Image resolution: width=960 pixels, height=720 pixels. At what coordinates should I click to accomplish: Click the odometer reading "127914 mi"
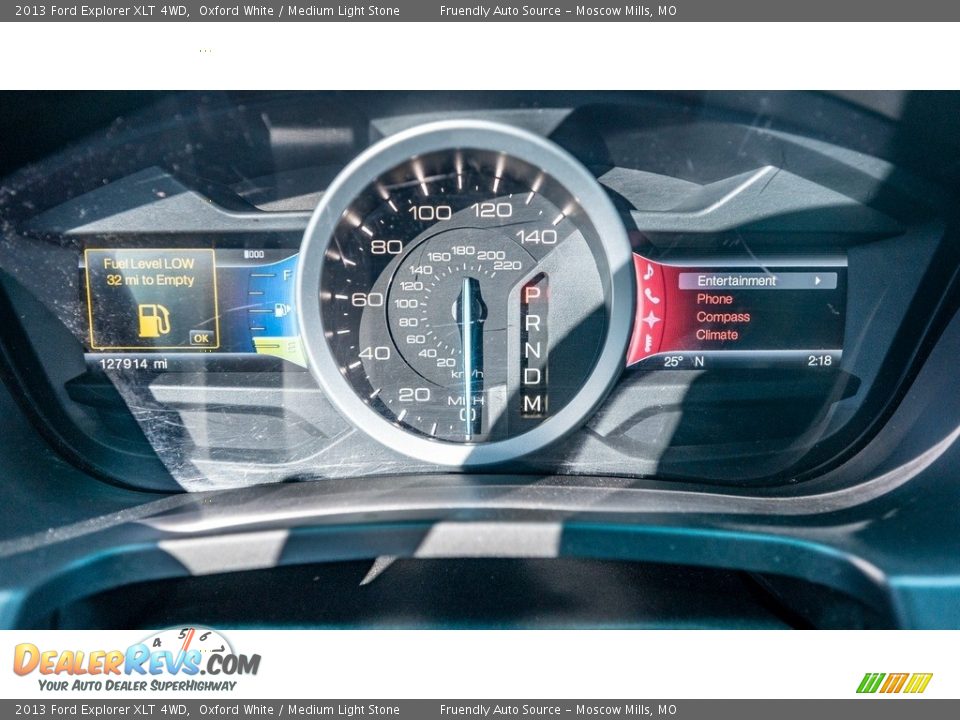[x=133, y=364]
